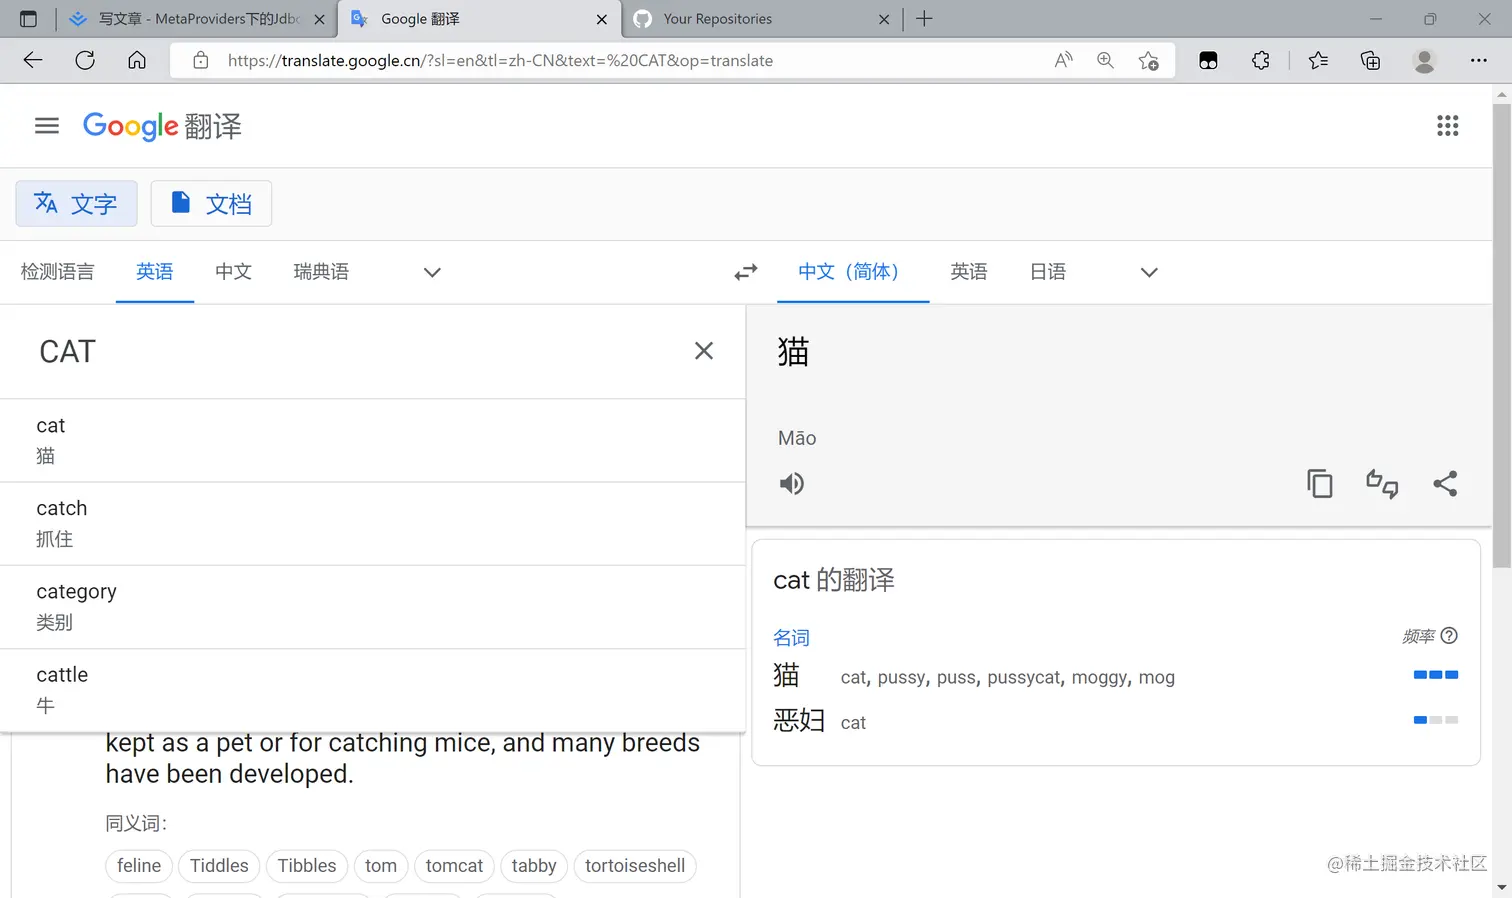Image resolution: width=1512 pixels, height=898 pixels.
Task: Pick the 'category' suggestion
Action: coord(372,607)
